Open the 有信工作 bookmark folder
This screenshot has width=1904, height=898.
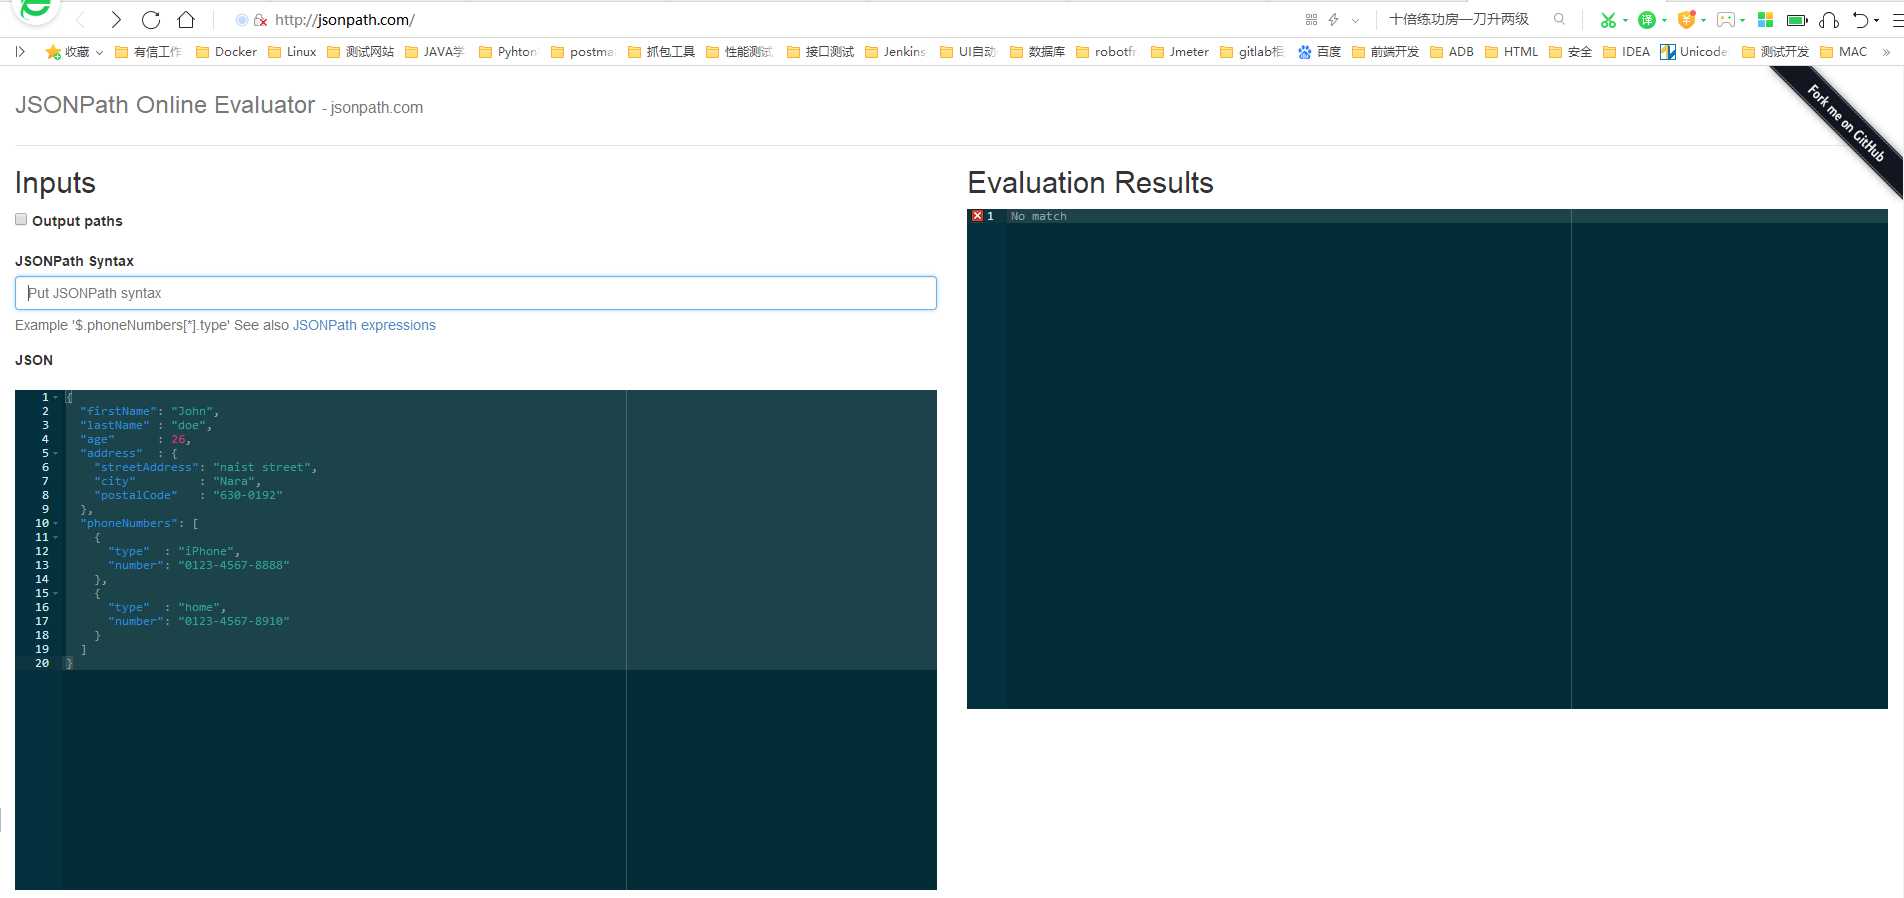pos(148,52)
